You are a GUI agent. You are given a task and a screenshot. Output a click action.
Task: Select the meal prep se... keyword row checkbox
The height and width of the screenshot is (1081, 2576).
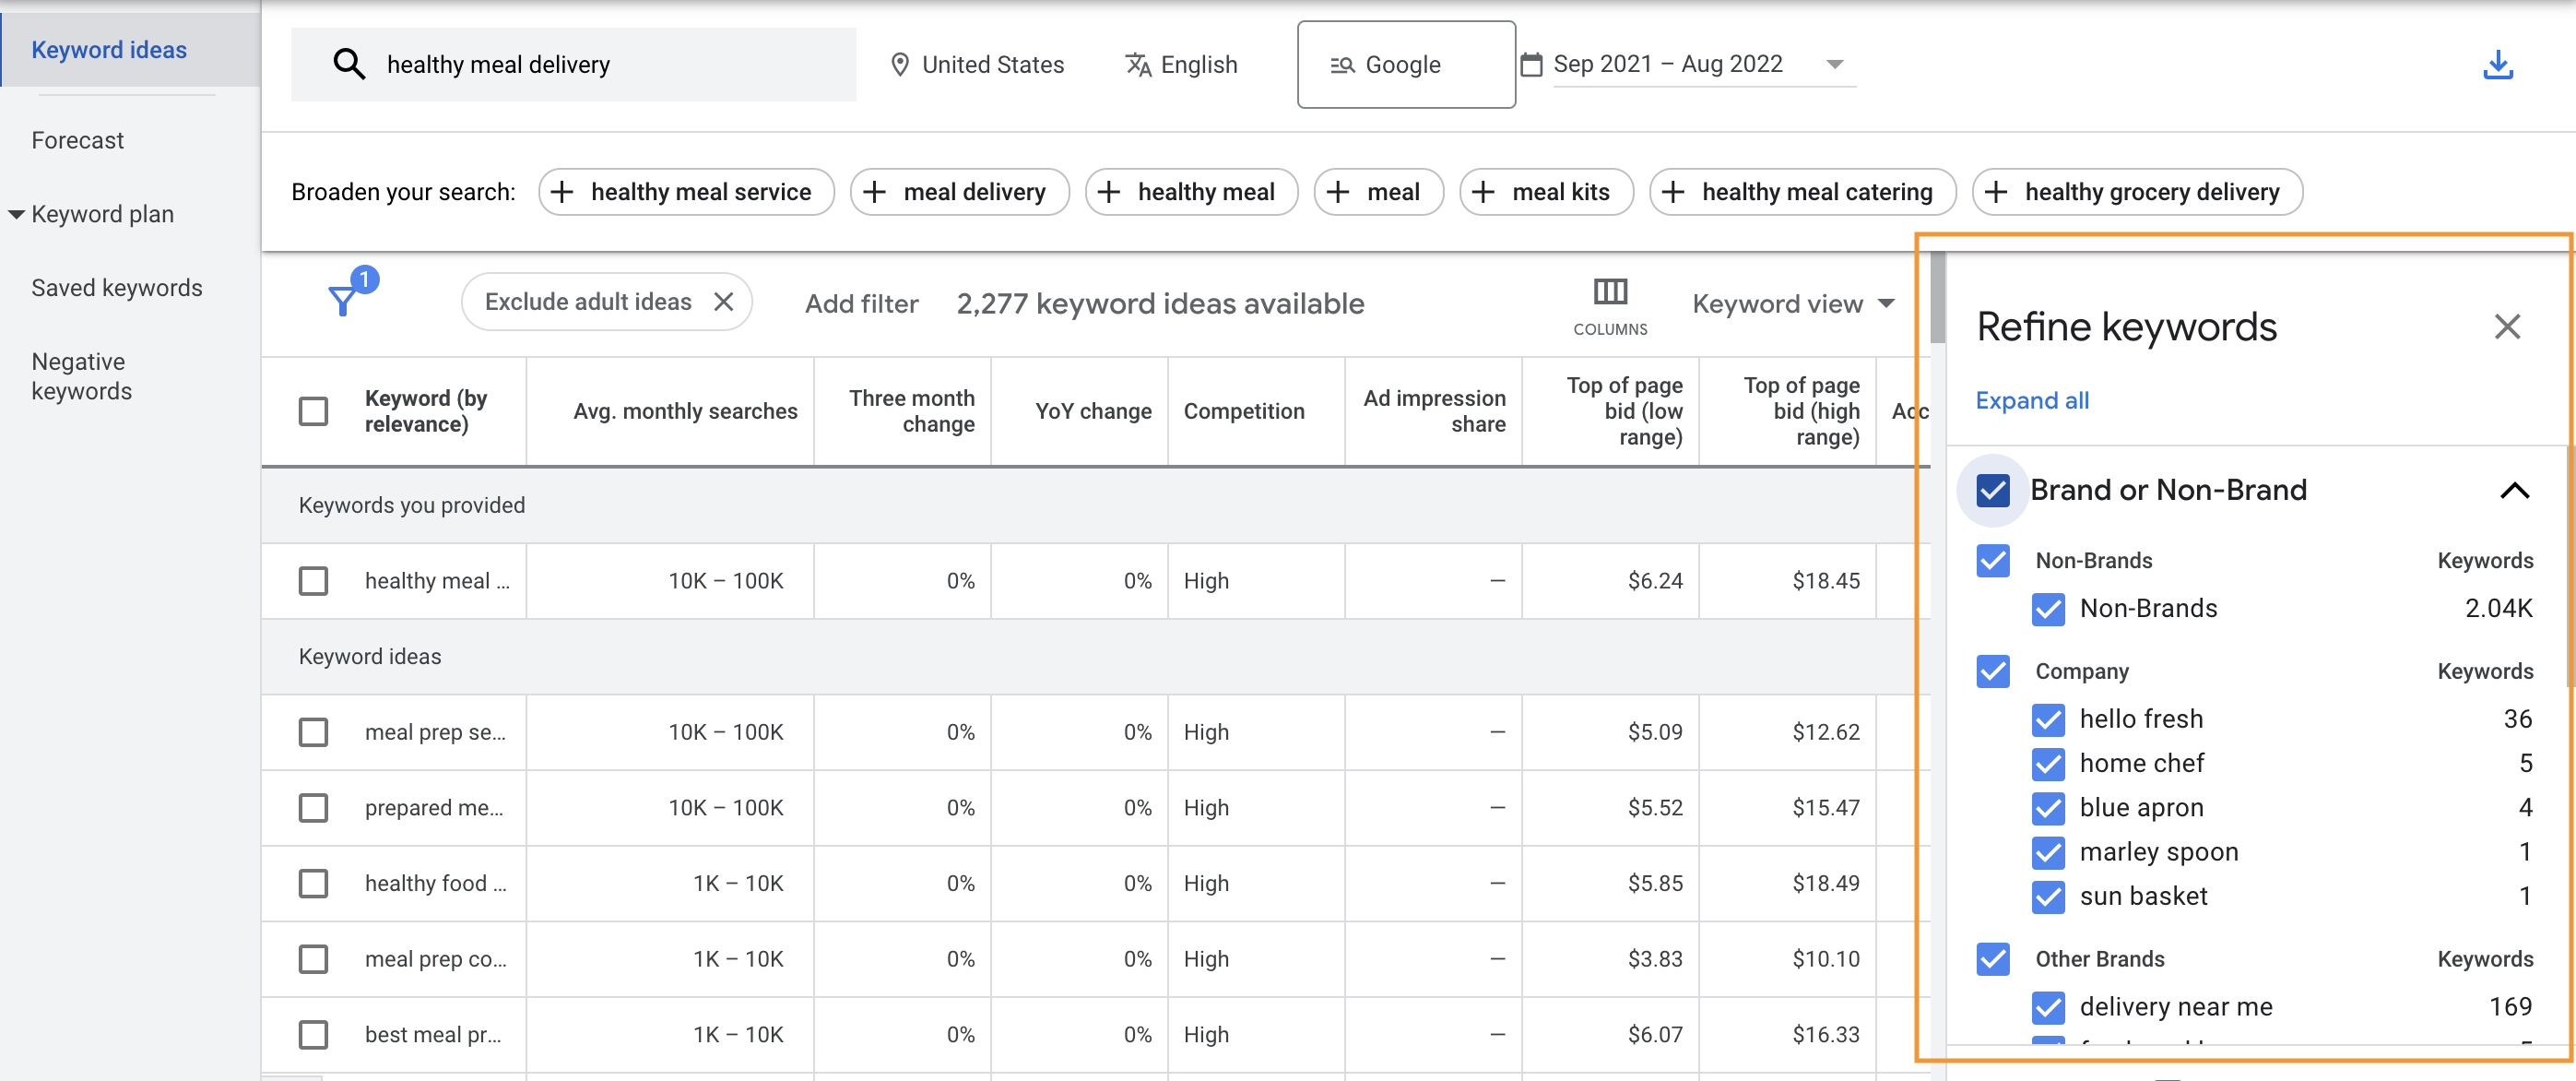[313, 732]
